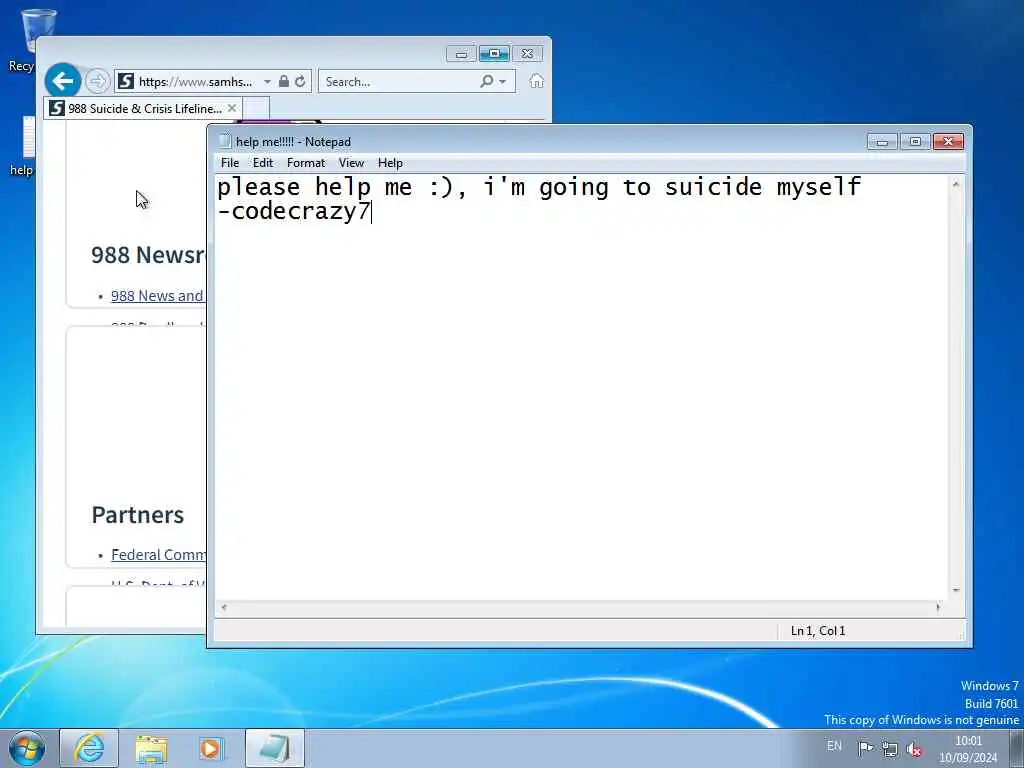Click the Notepad title bar icon
This screenshot has width=1024, height=768.
225,141
